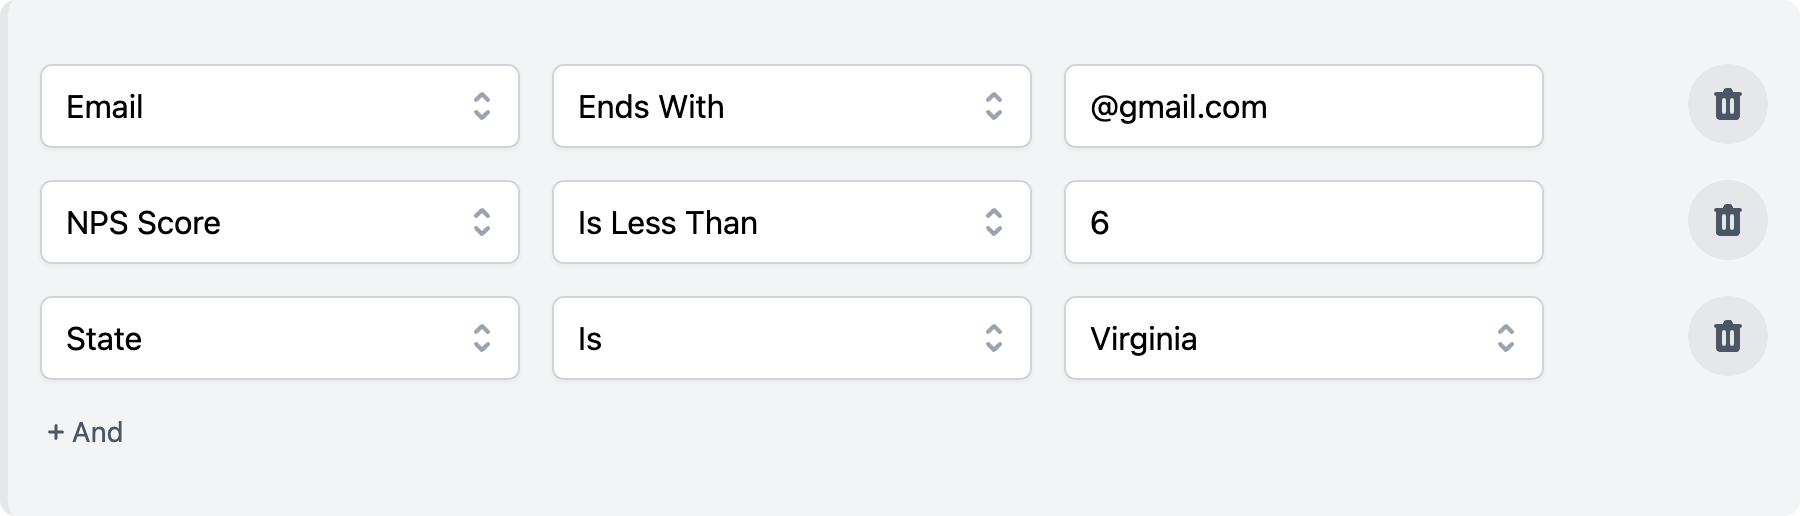This screenshot has width=1800, height=516.
Task: Click the chevron arrows on Ends With selector
Action: 994,106
